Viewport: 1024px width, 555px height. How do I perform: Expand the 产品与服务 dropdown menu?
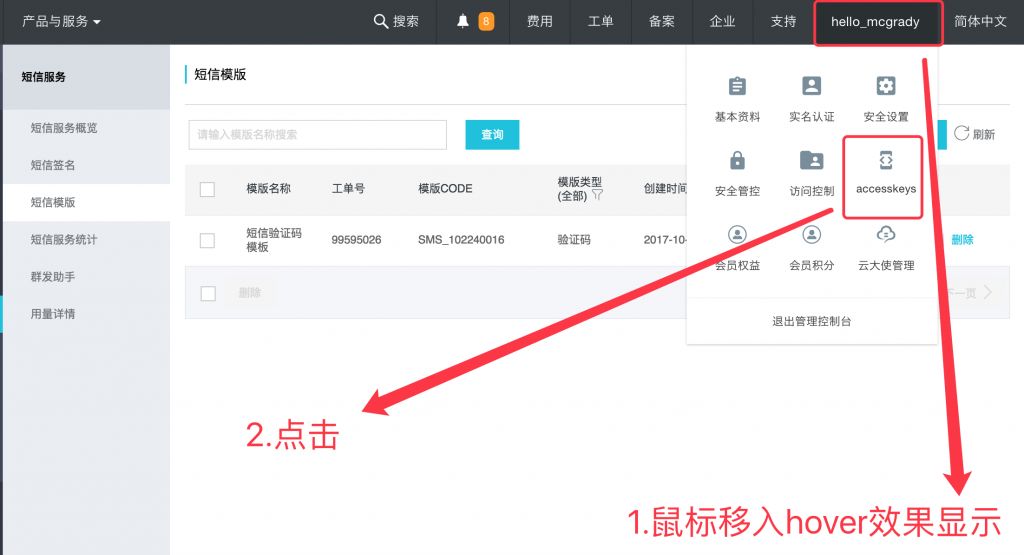point(62,21)
